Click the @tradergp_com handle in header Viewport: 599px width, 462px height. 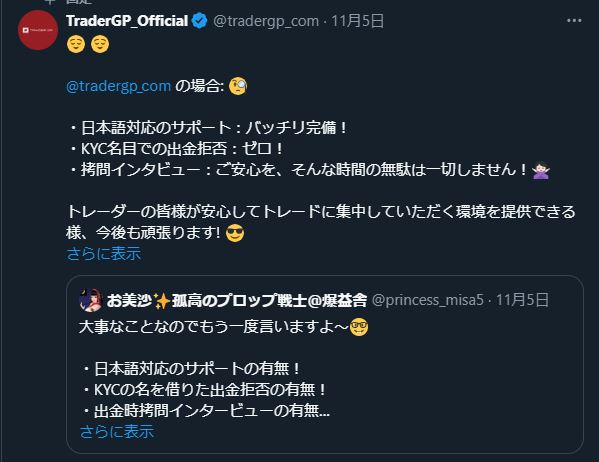click(266, 21)
